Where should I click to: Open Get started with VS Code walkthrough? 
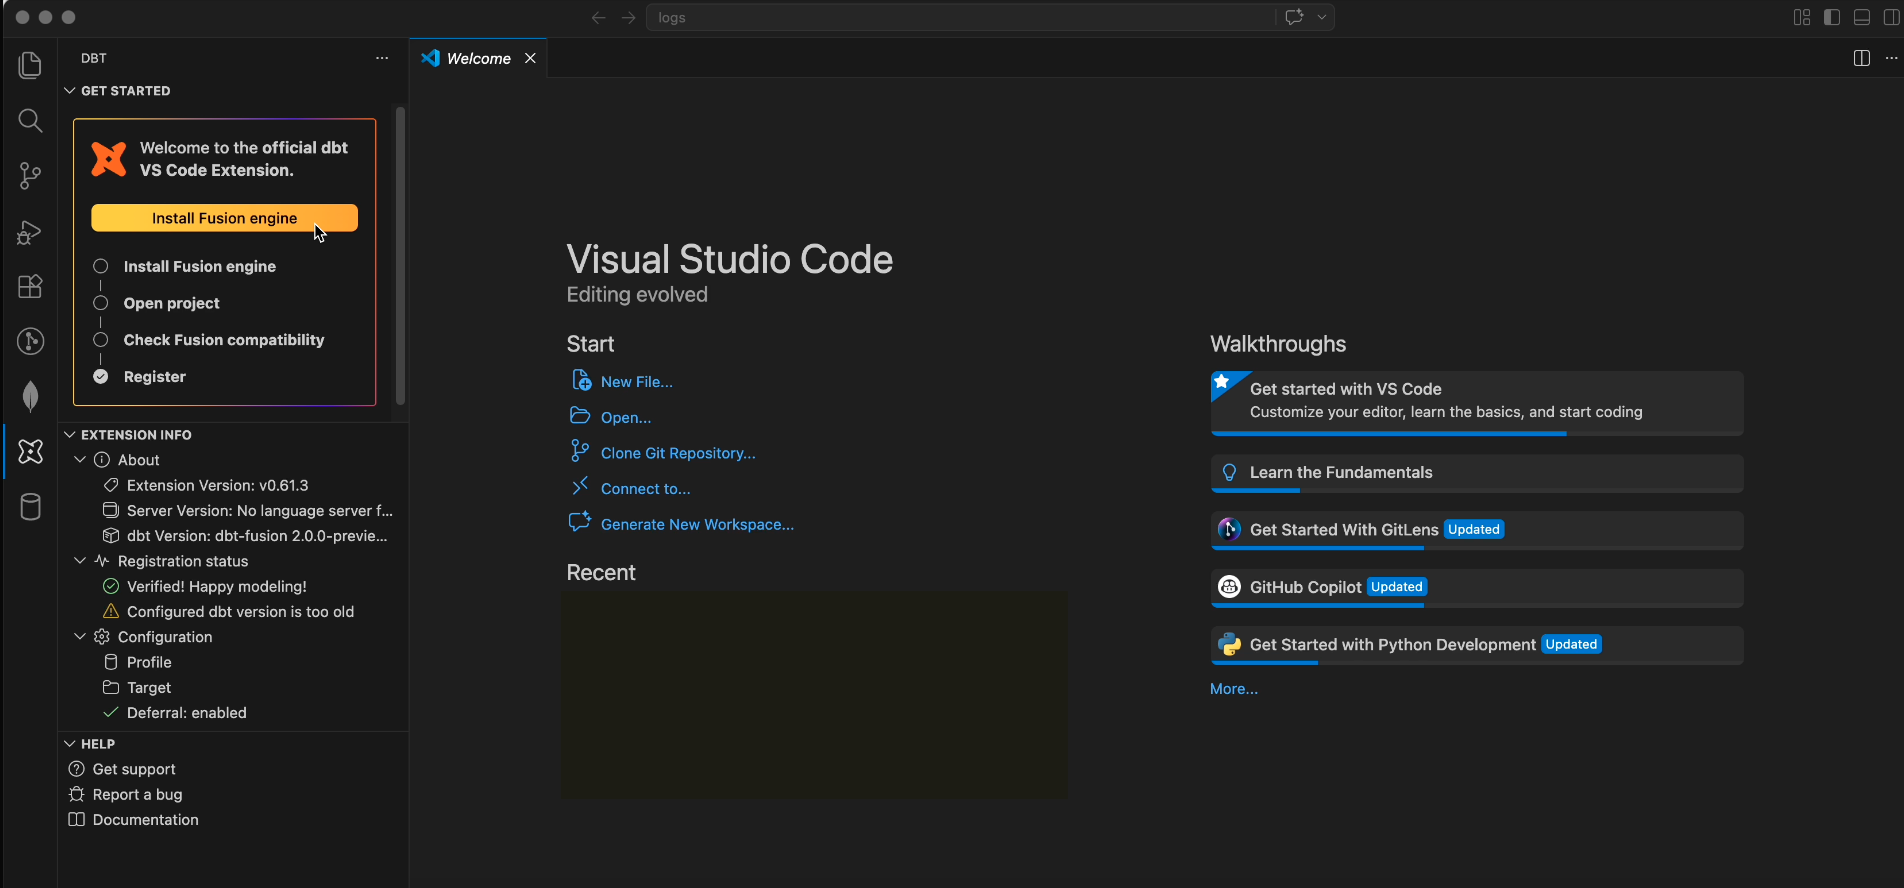(1476, 403)
